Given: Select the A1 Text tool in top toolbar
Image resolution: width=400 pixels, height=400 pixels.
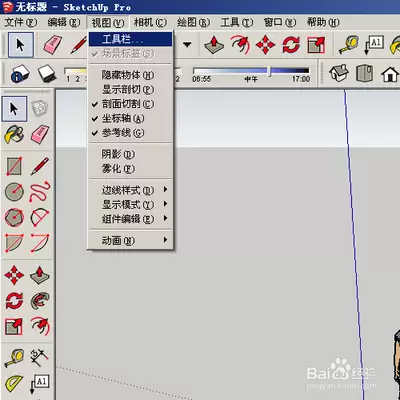Looking at the screenshot, I should (374, 45).
